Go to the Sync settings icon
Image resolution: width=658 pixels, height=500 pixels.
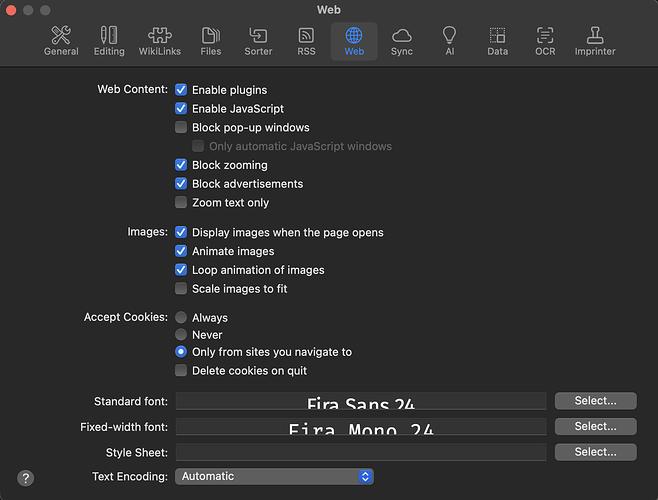(401, 41)
